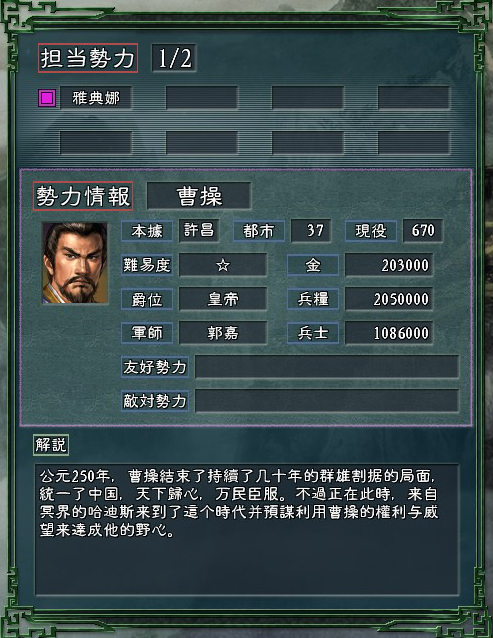
Task: Click the 敵対勢力 empty field
Action: click(327, 401)
